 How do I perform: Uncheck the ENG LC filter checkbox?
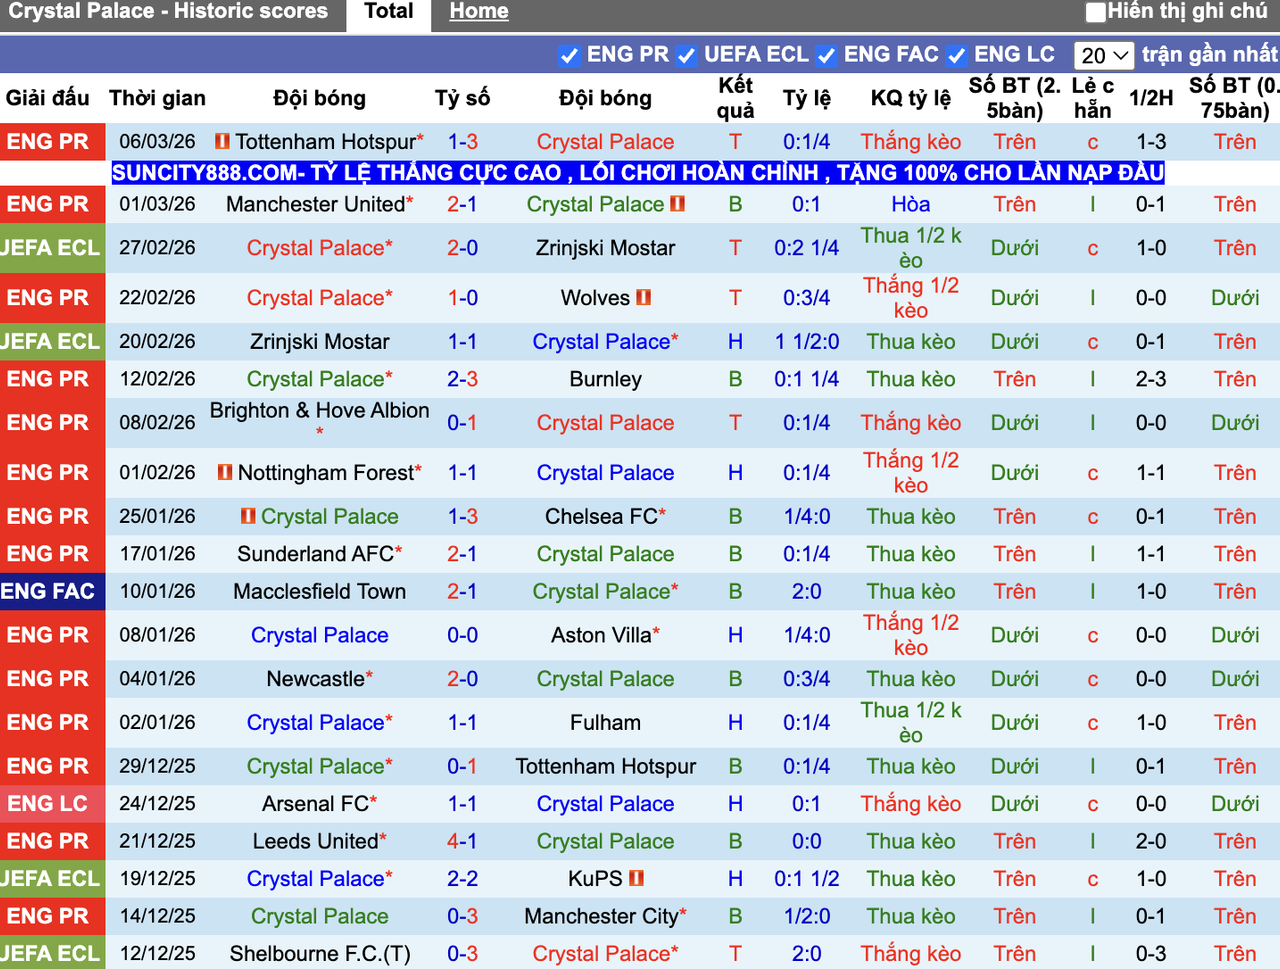(957, 56)
